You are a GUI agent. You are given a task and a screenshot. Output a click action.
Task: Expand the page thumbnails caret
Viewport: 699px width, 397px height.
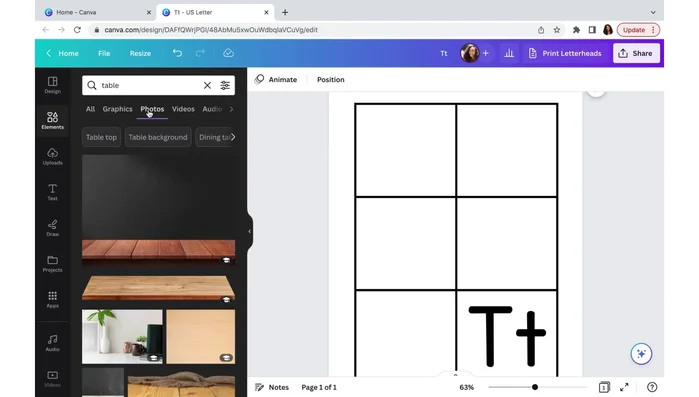pyautogui.click(x=455, y=375)
